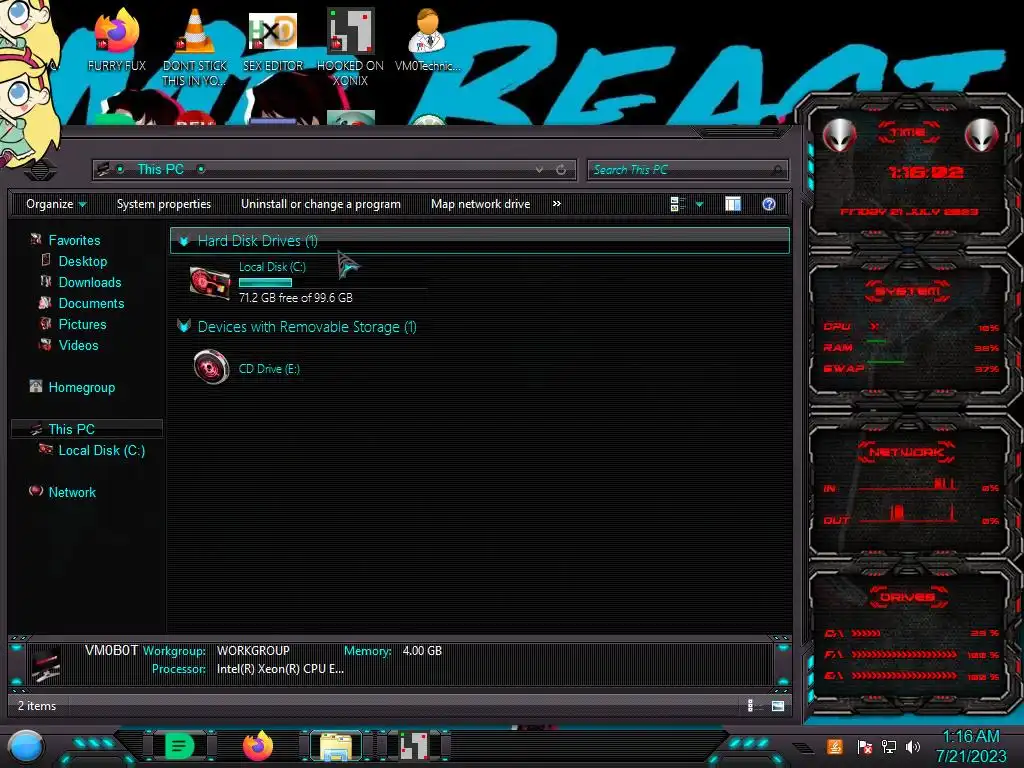
Task: Click the refresh icon in the address bar
Action: (561, 170)
